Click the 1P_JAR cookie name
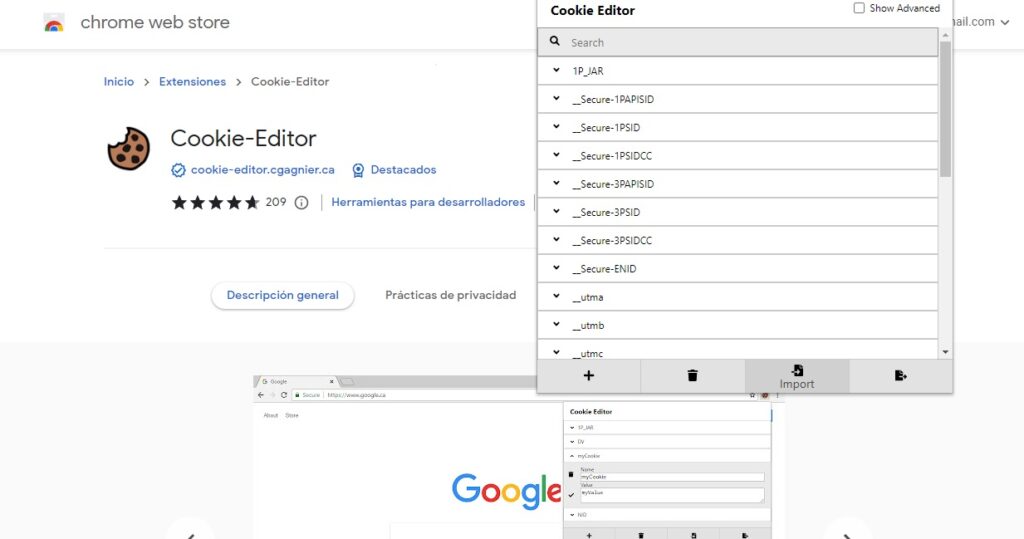Image resolution: width=1024 pixels, height=539 pixels. [x=588, y=71]
